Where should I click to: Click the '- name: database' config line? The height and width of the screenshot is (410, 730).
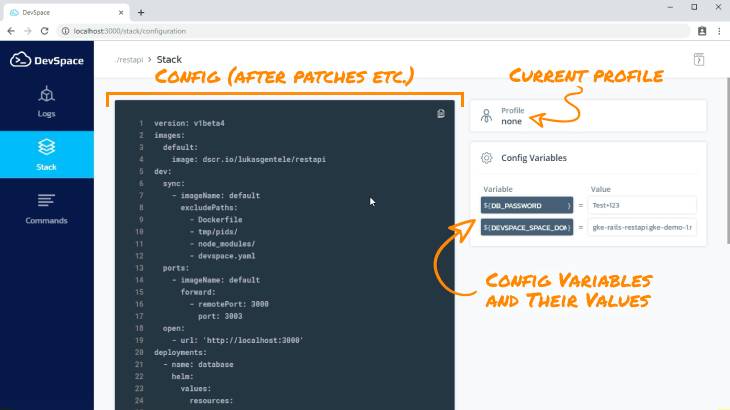click(198, 365)
